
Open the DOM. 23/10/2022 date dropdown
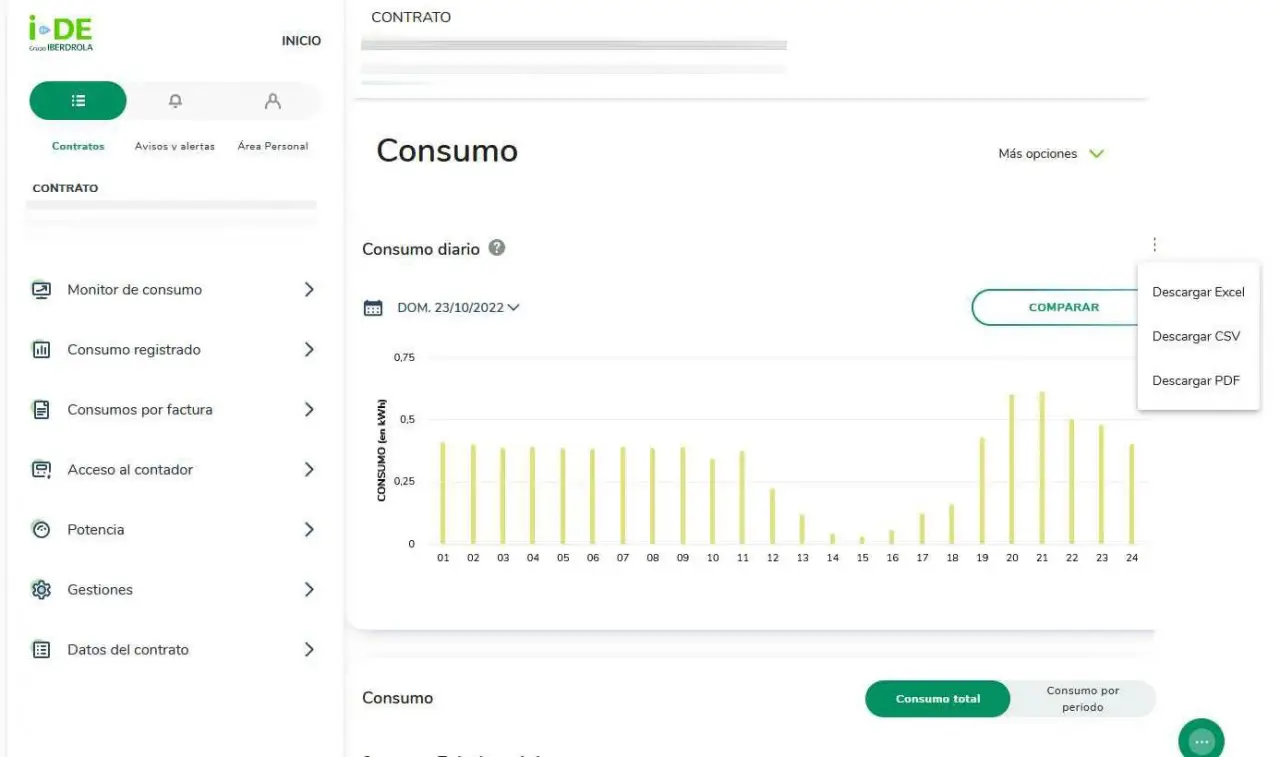click(458, 308)
